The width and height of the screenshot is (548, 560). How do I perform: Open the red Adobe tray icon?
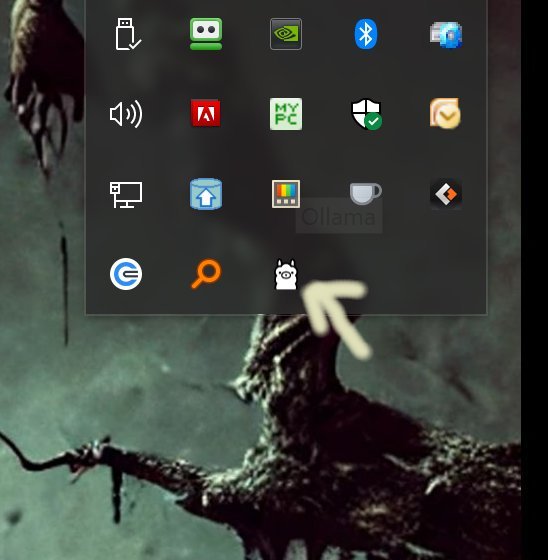click(x=205, y=113)
